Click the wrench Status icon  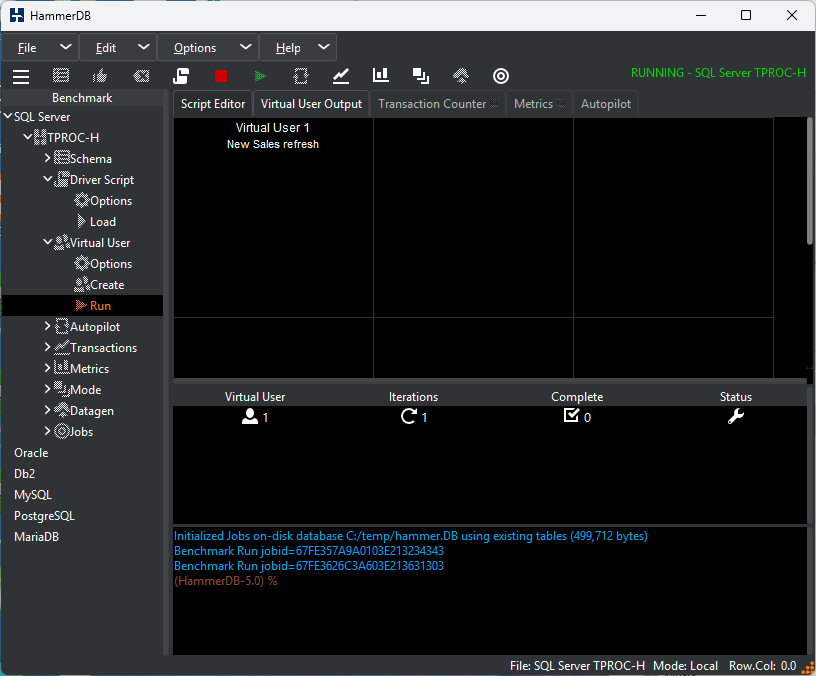736,416
